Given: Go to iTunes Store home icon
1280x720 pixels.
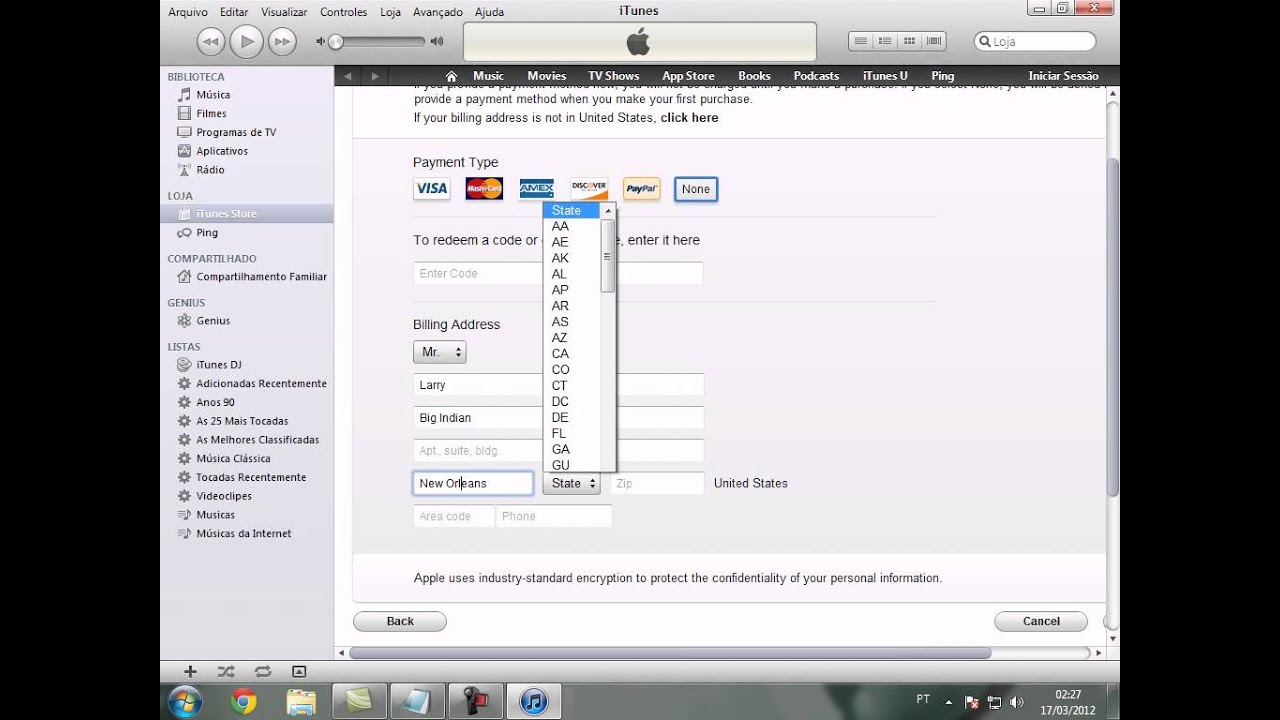Looking at the screenshot, I should click(451, 76).
